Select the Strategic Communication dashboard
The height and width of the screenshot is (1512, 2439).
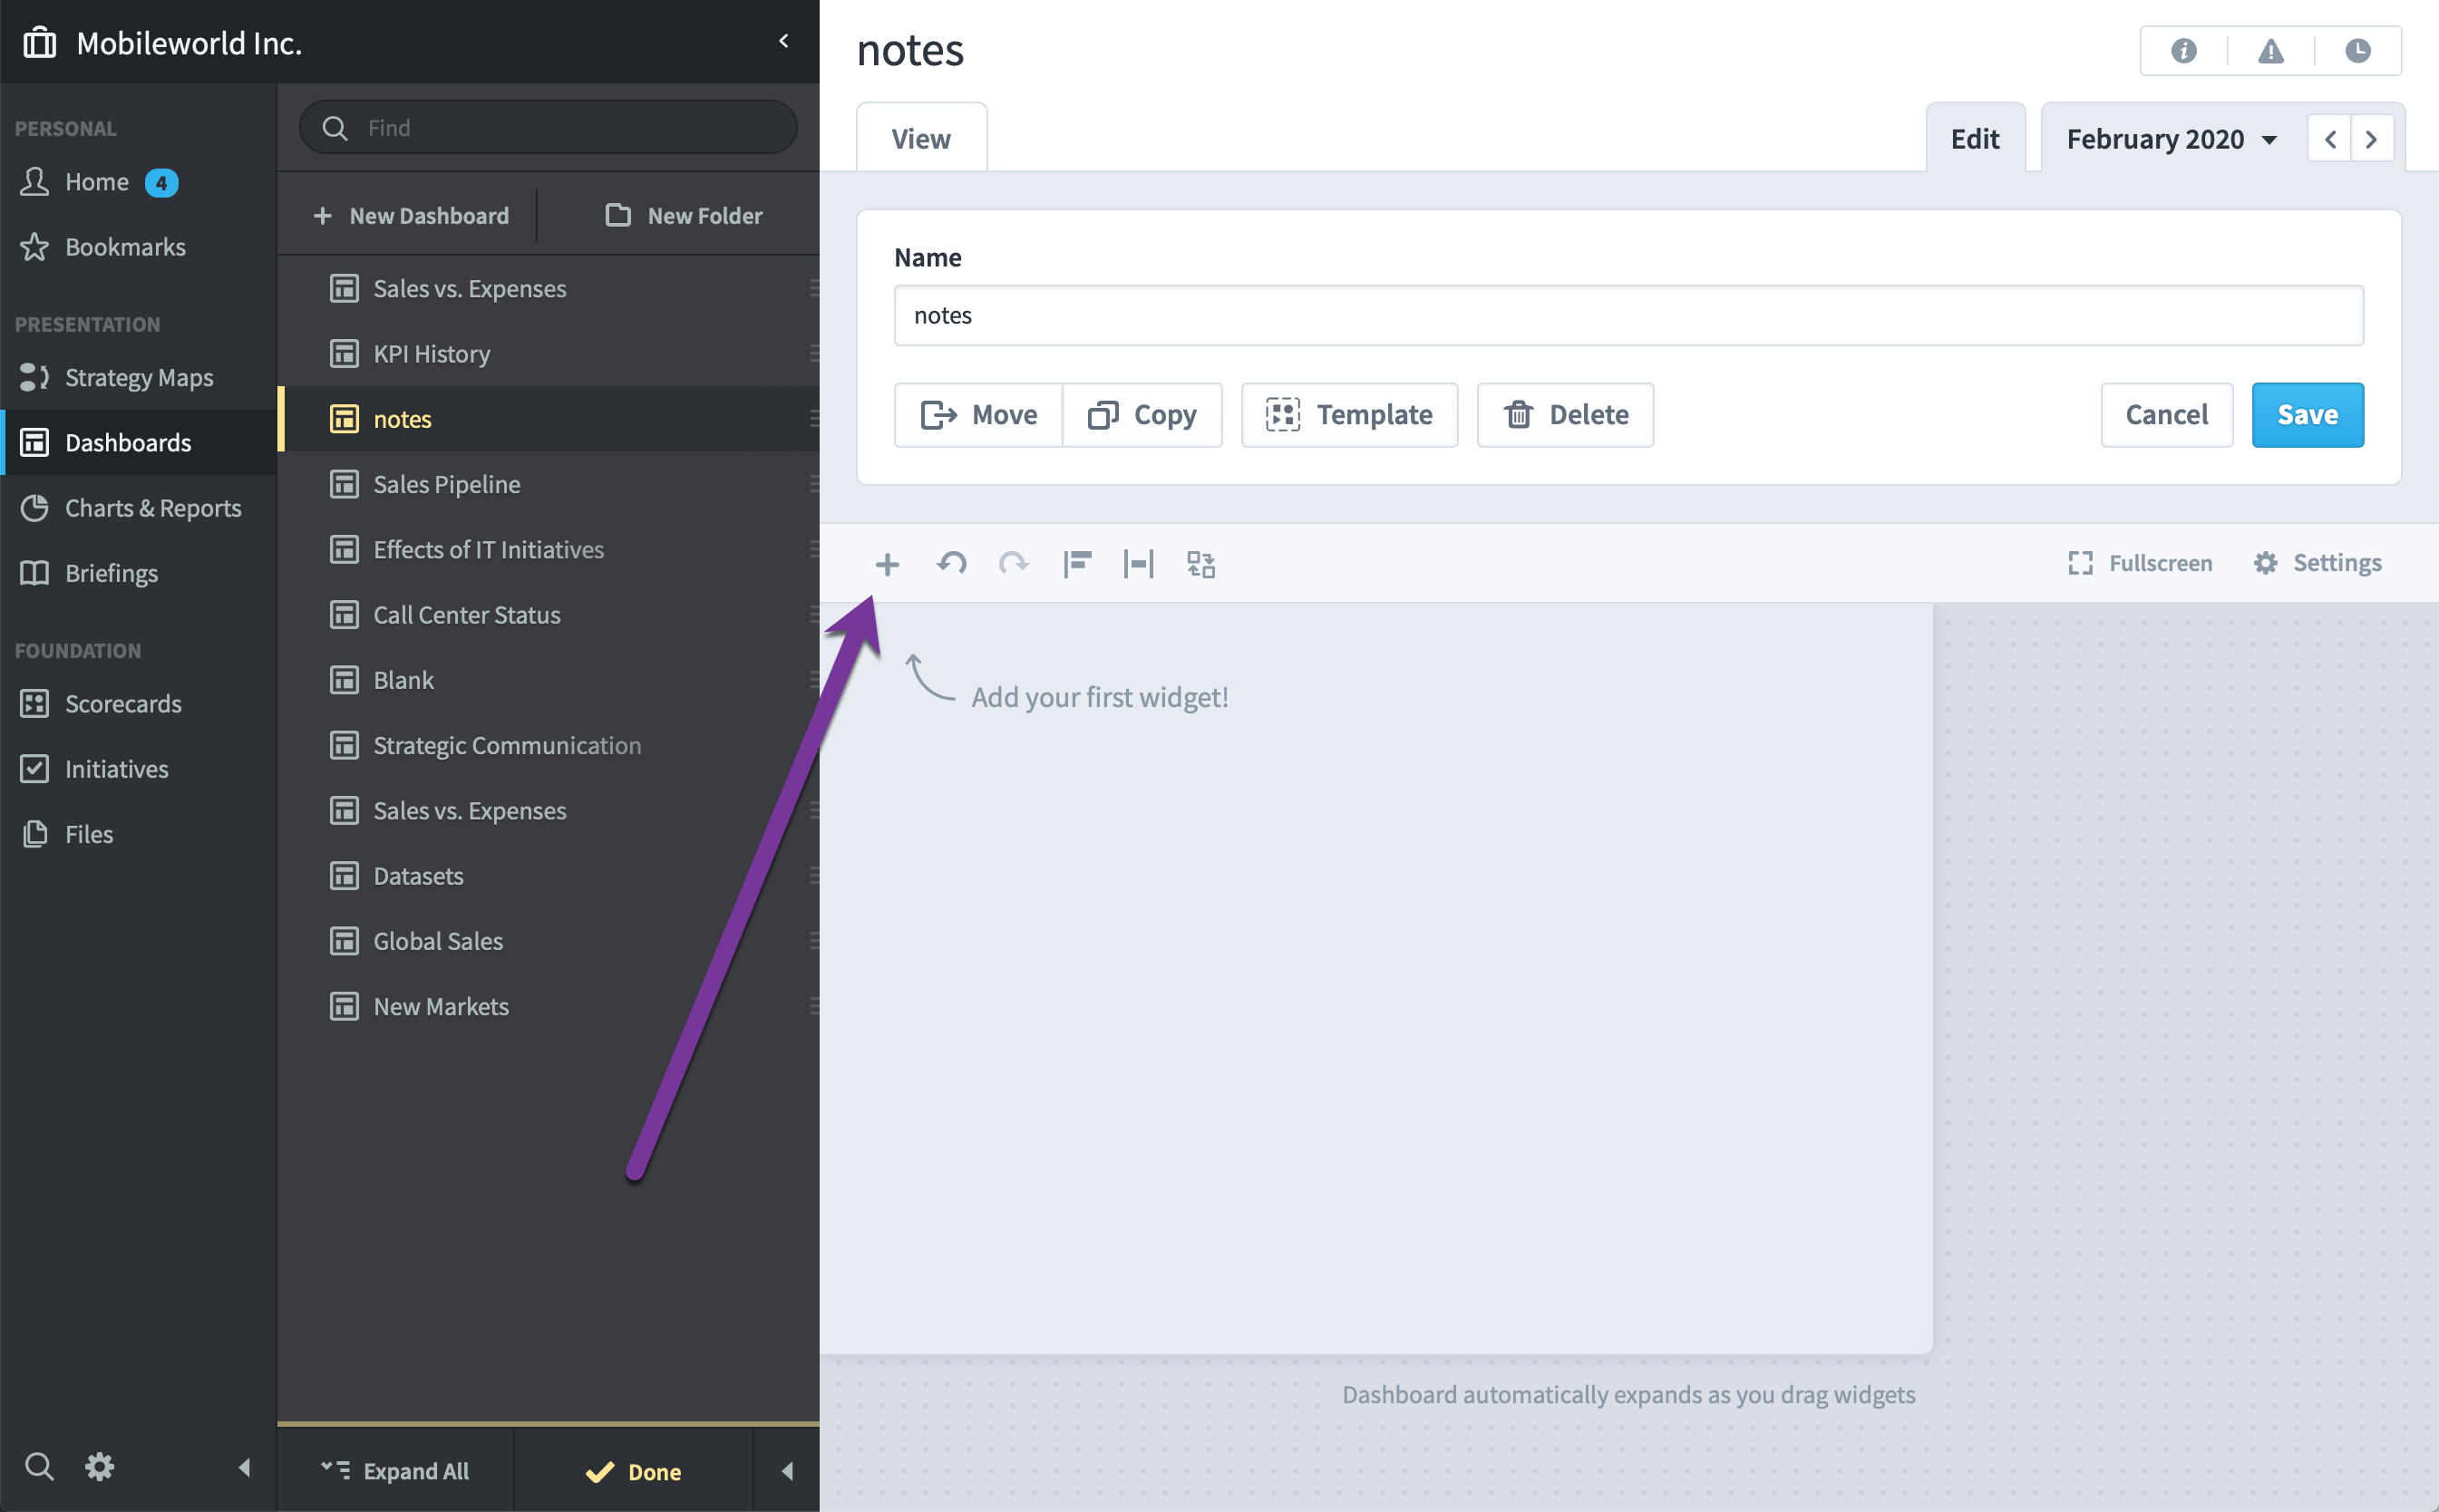pyautogui.click(x=548, y=745)
